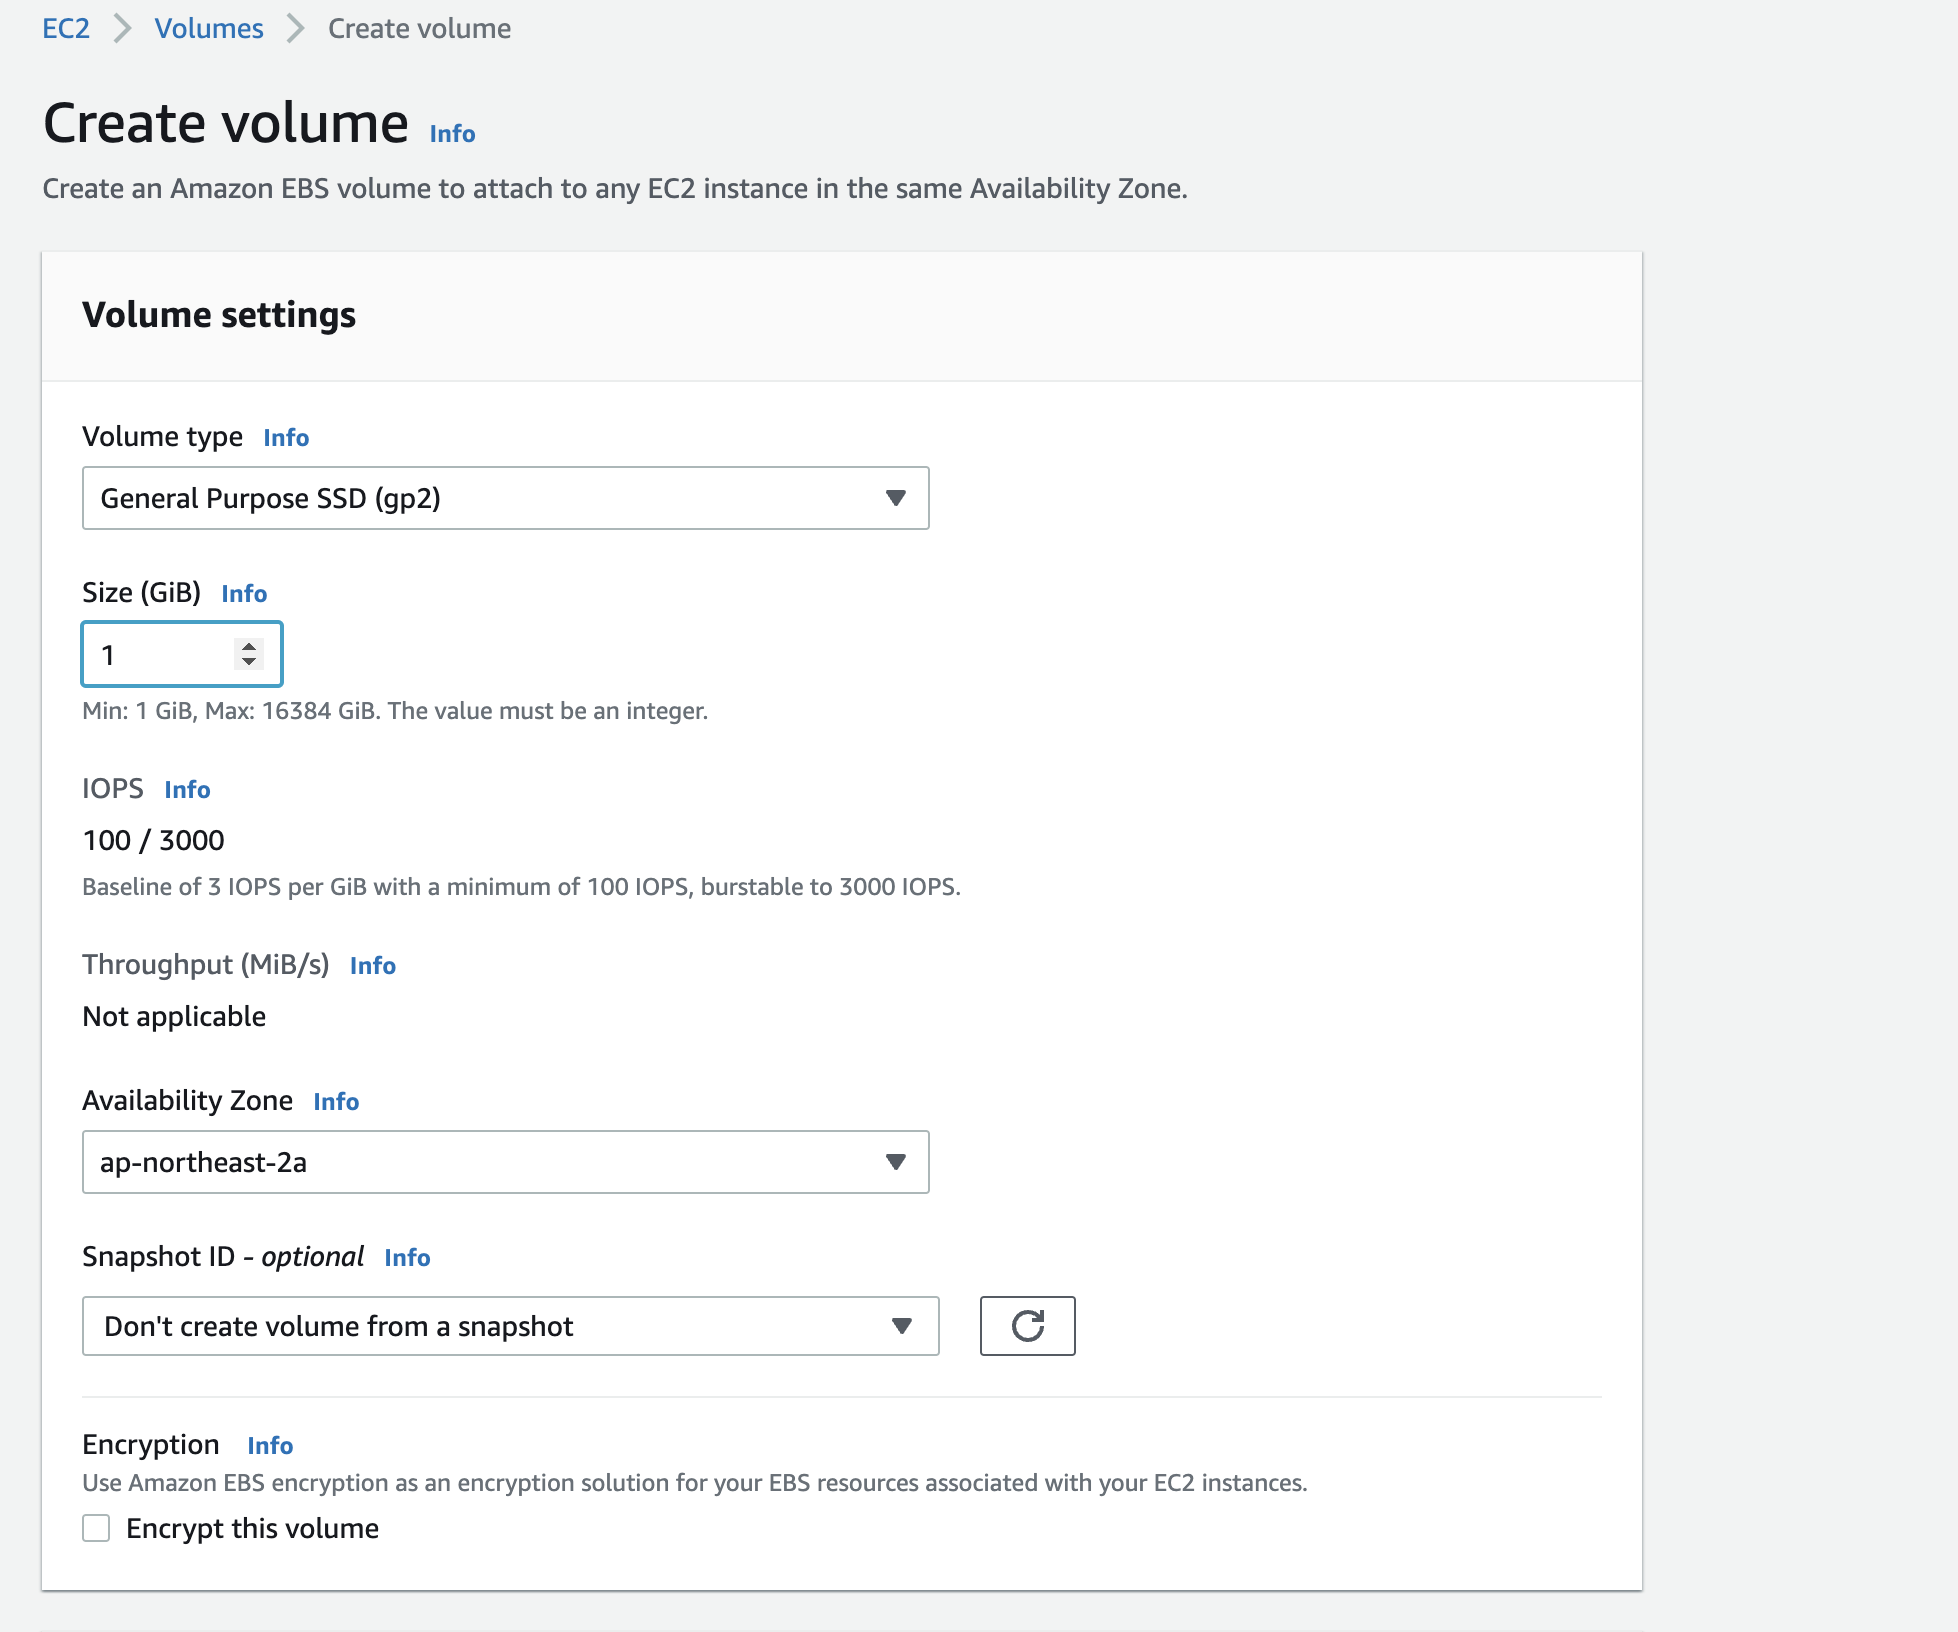The image size is (1958, 1632).
Task: Open the Snapshot ID dropdown
Action: click(510, 1326)
